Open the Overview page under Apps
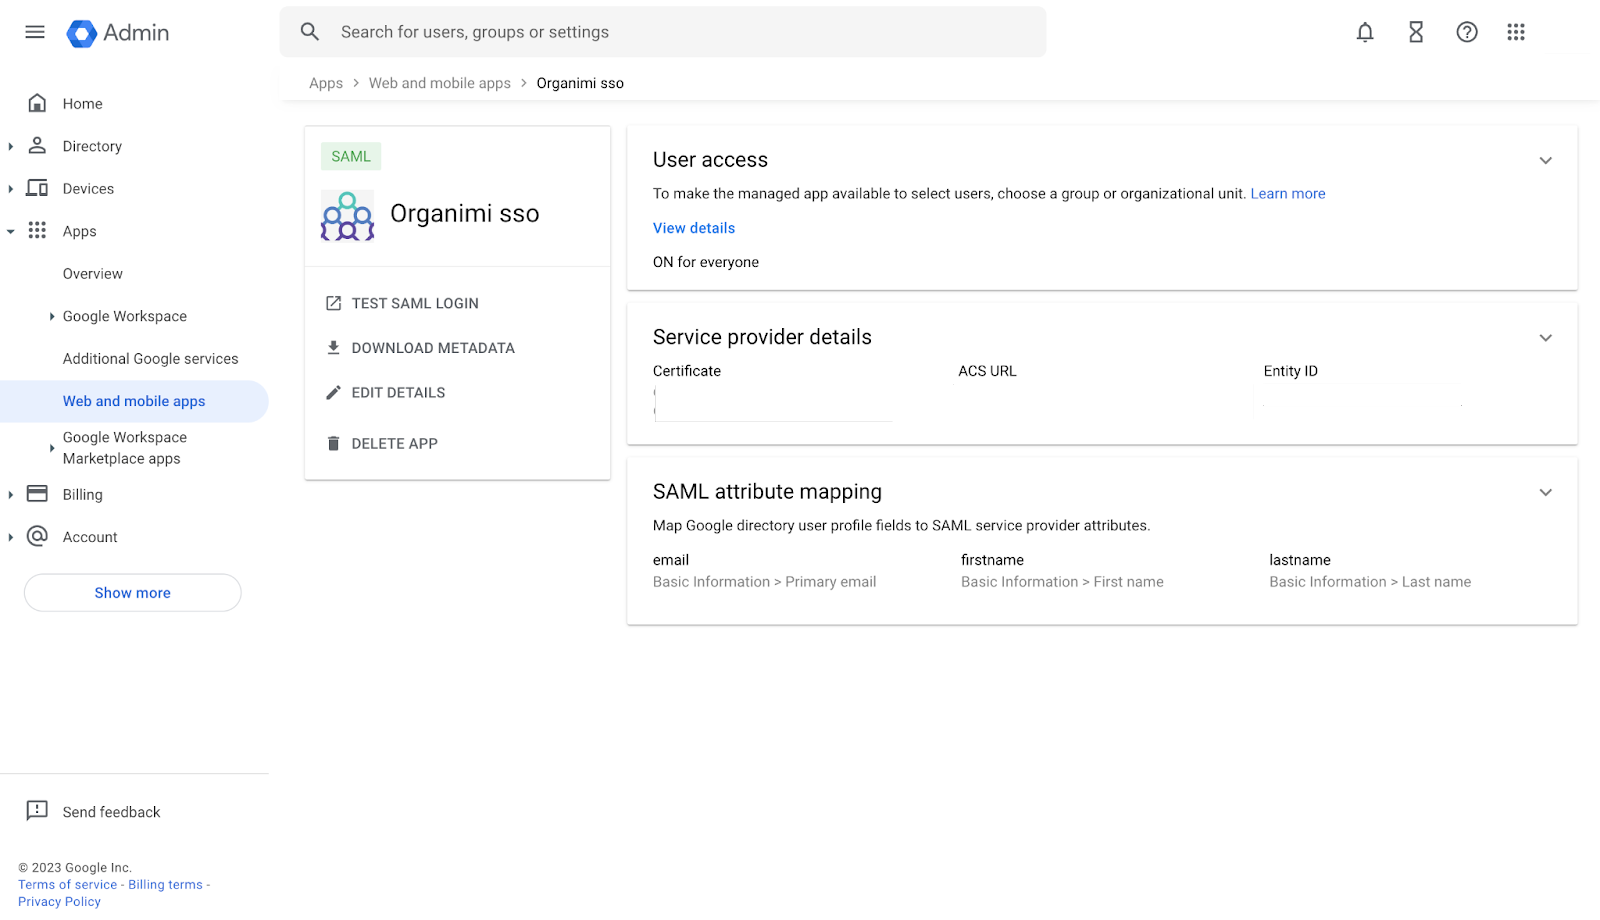Image resolution: width=1600 pixels, height=920 pixels. [x=92, y=273]
